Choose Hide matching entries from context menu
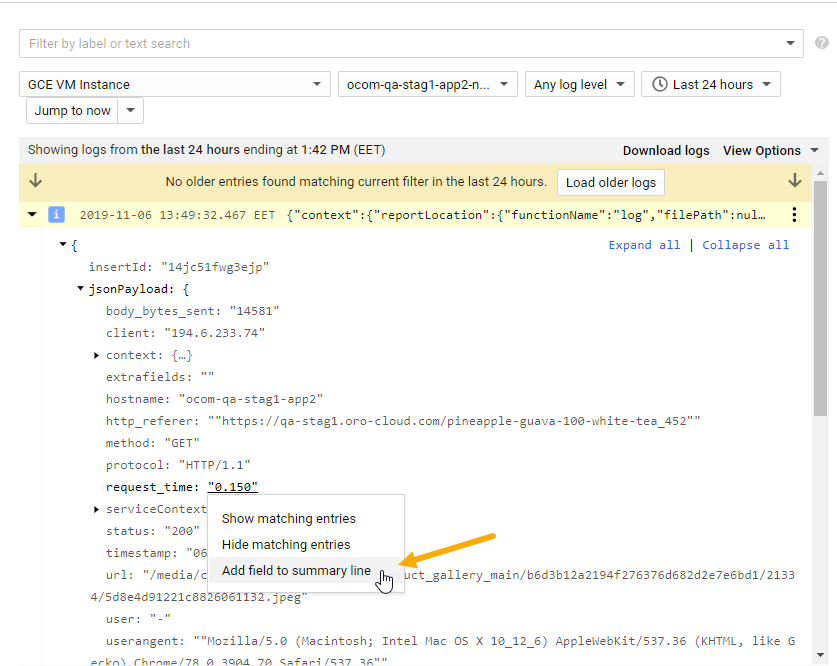The height and width of the screenshot is (666, 837). tap(286, 545)
